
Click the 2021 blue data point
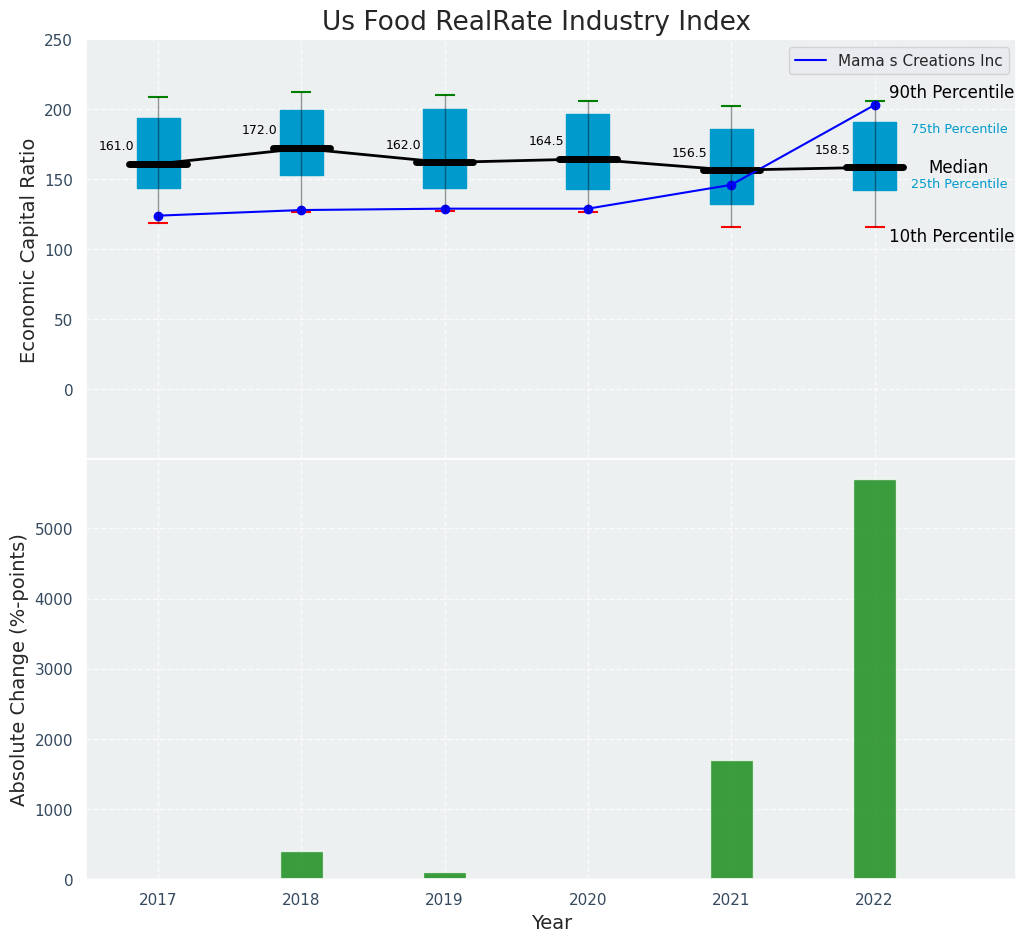tap(731, 185)
